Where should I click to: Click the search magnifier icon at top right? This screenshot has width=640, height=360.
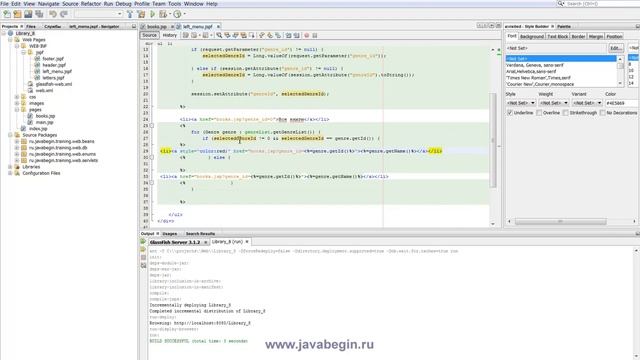561,4
